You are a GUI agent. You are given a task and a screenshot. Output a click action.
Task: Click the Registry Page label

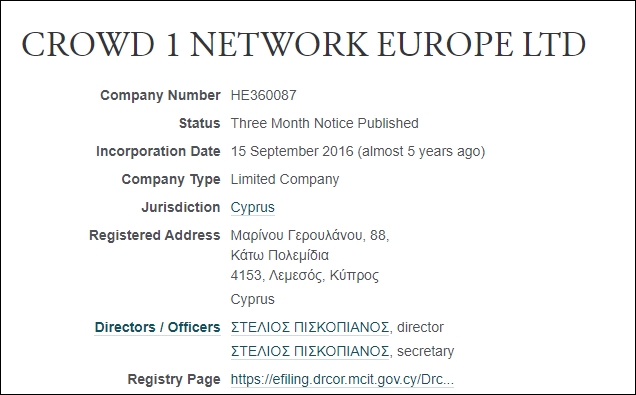(174, 380)
